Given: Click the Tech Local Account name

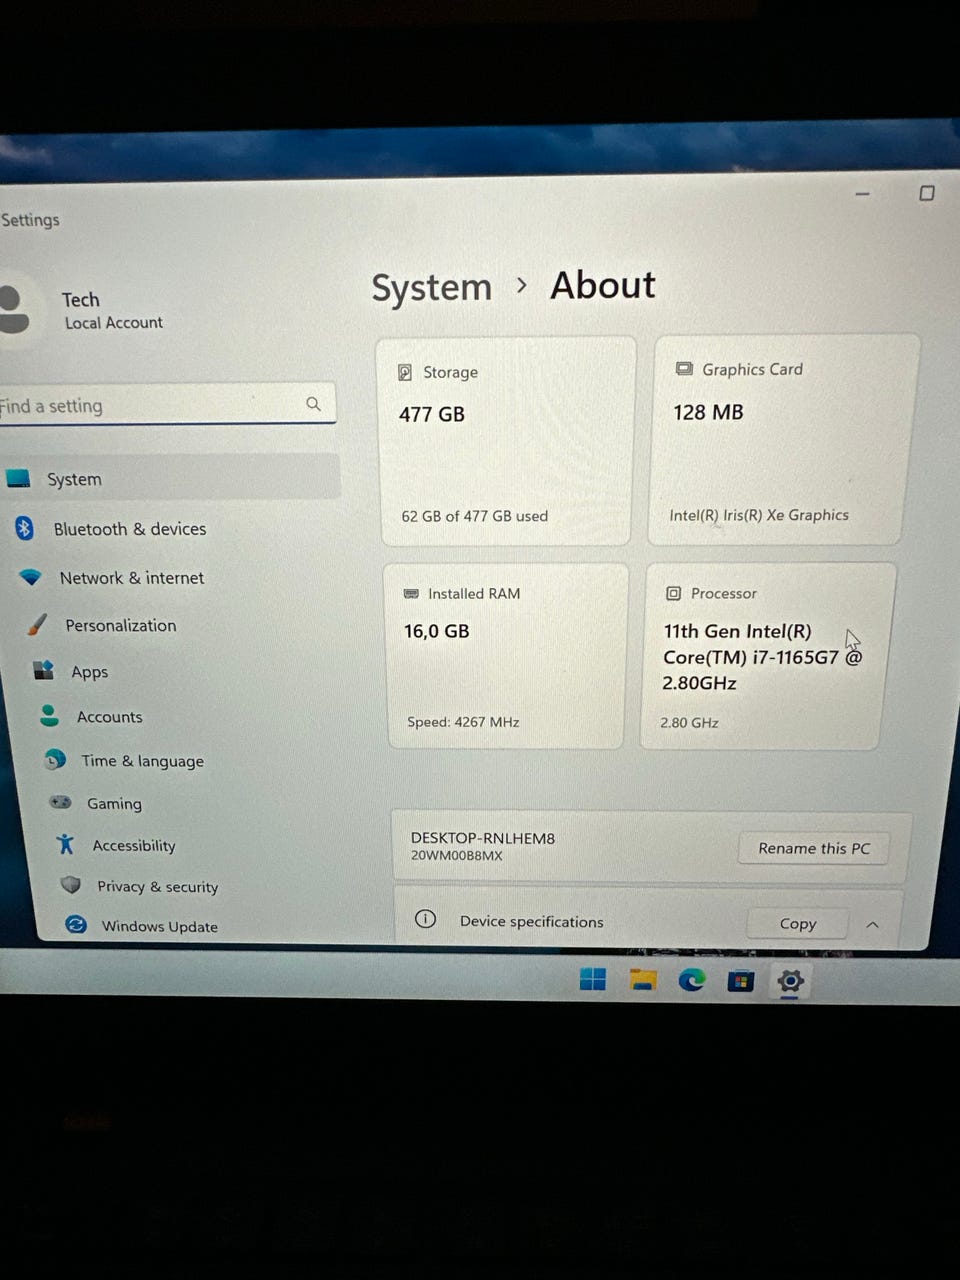Looking at the screenshot, I should click(112, 311).
